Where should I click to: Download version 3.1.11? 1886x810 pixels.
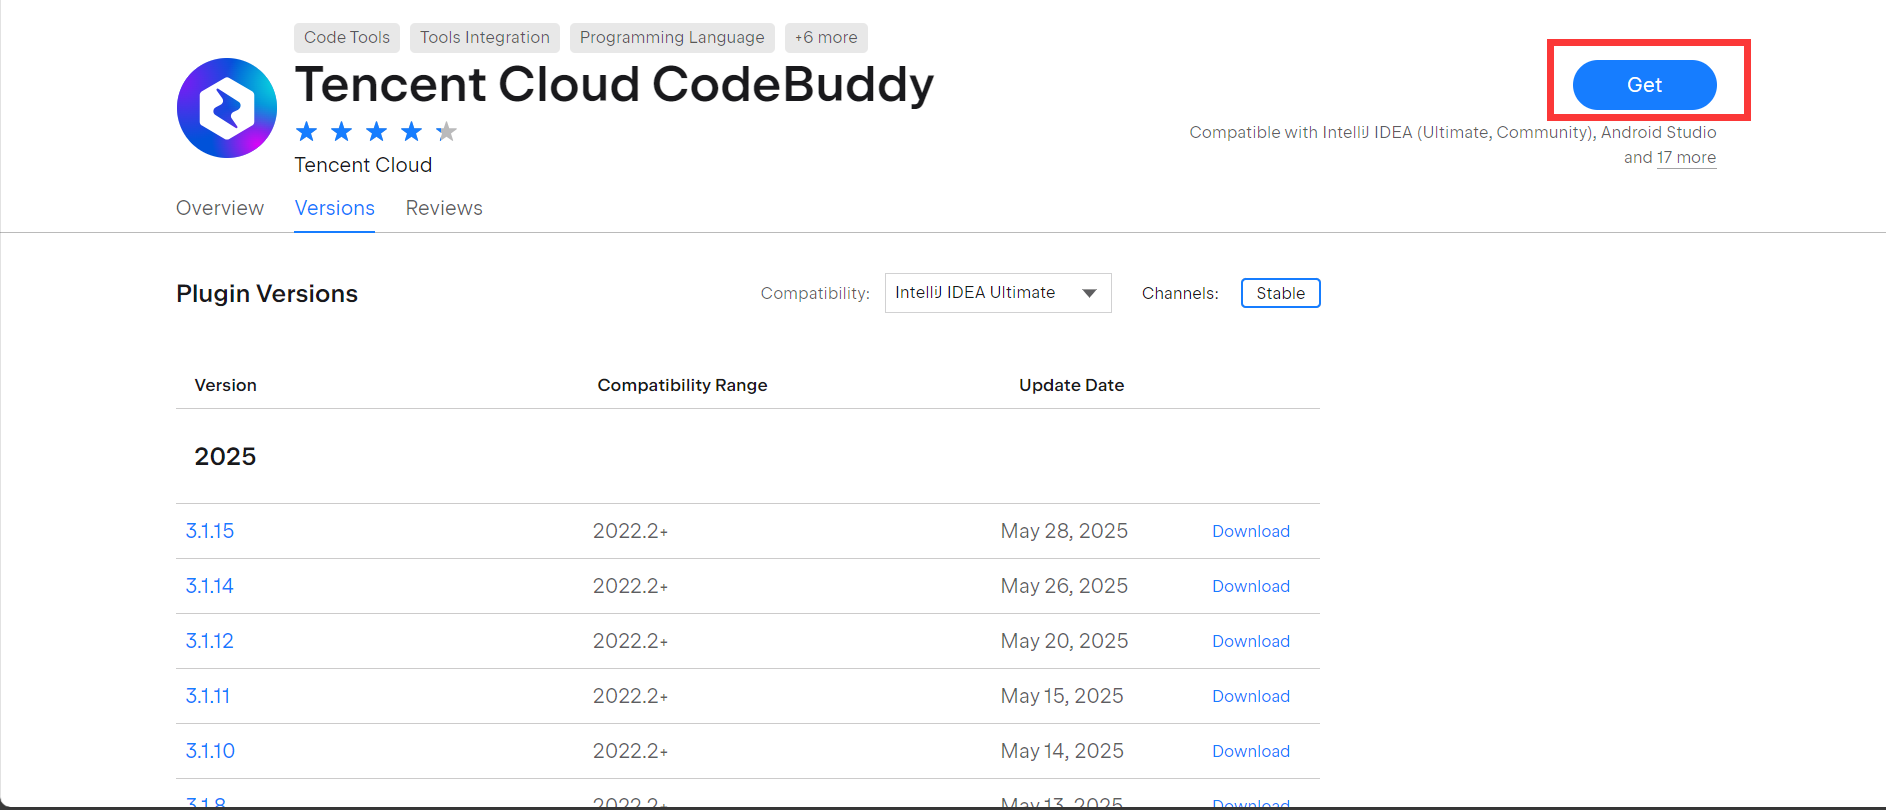(x=1250, y=696)
